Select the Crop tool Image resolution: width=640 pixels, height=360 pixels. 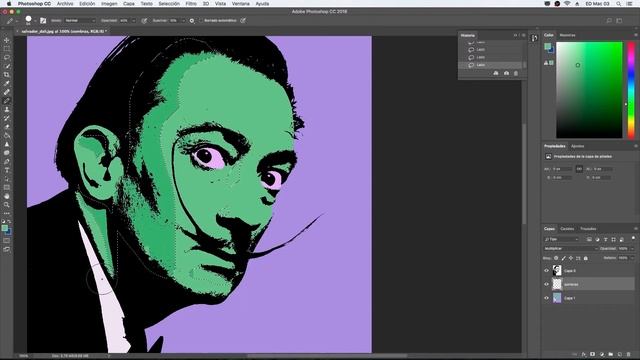click(7, 75)
